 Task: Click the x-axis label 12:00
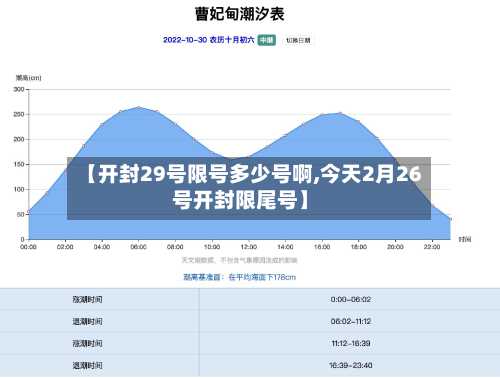coord(249,247)
